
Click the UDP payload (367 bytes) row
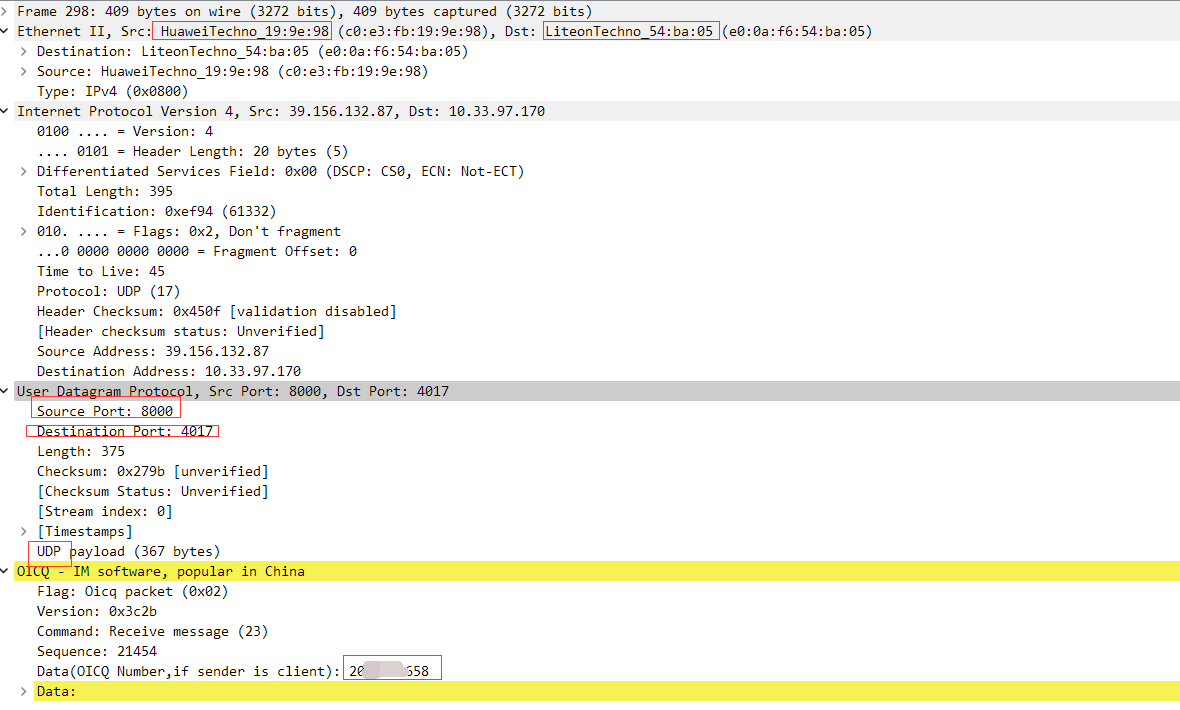[x=128, y=551]
